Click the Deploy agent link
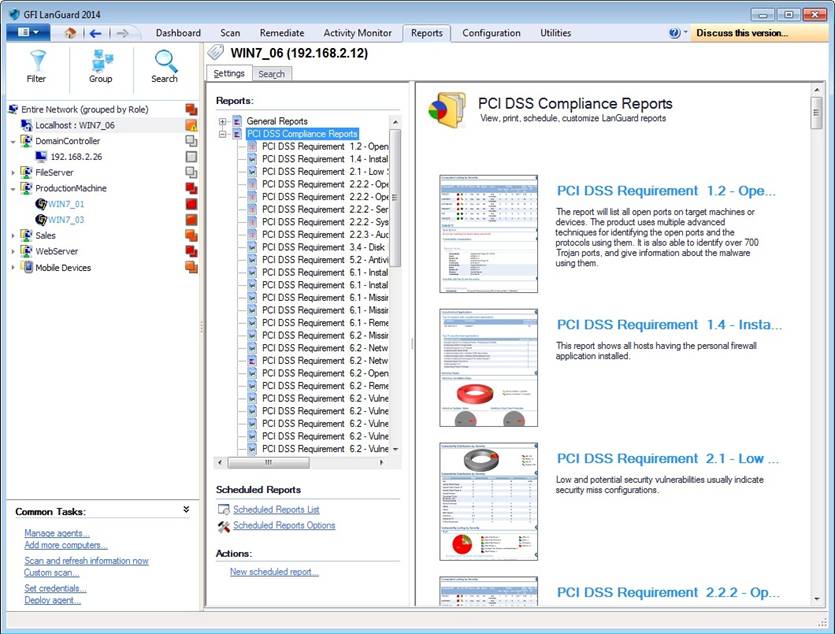This screenshot has height=634, width=835. (52, 600)
